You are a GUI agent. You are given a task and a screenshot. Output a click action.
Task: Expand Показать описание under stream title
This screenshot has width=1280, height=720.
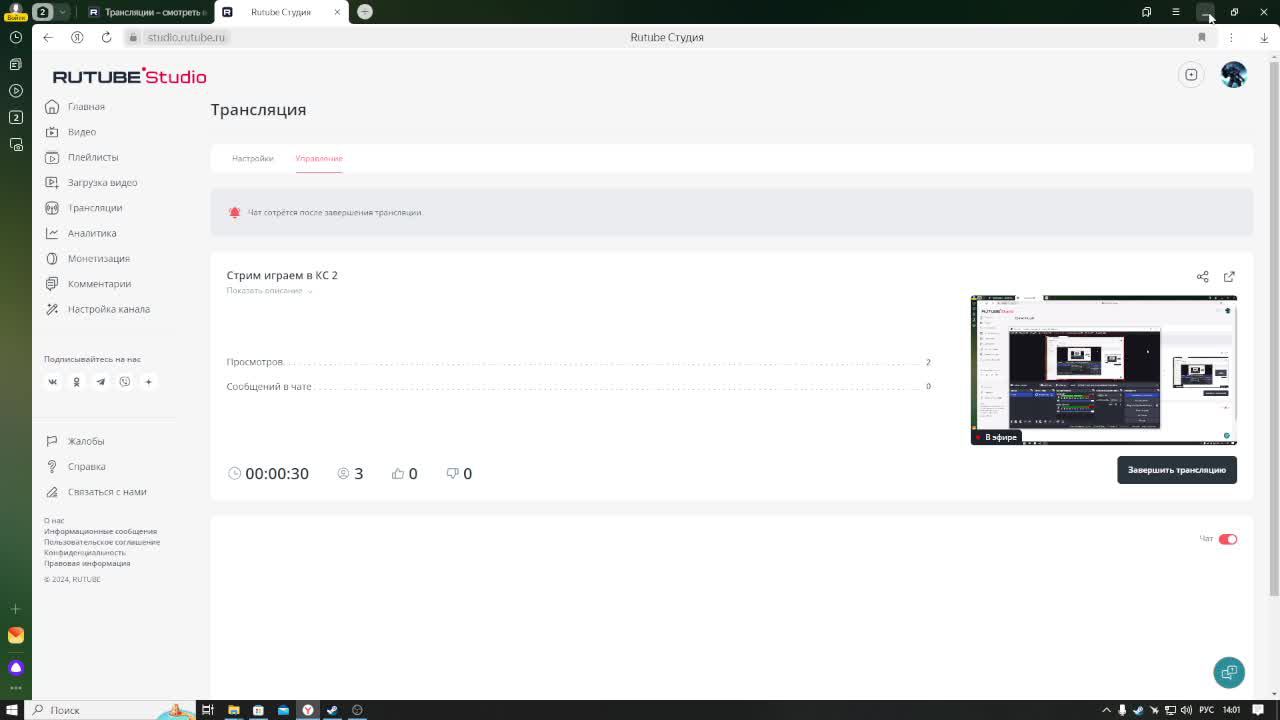pos(269,291)
